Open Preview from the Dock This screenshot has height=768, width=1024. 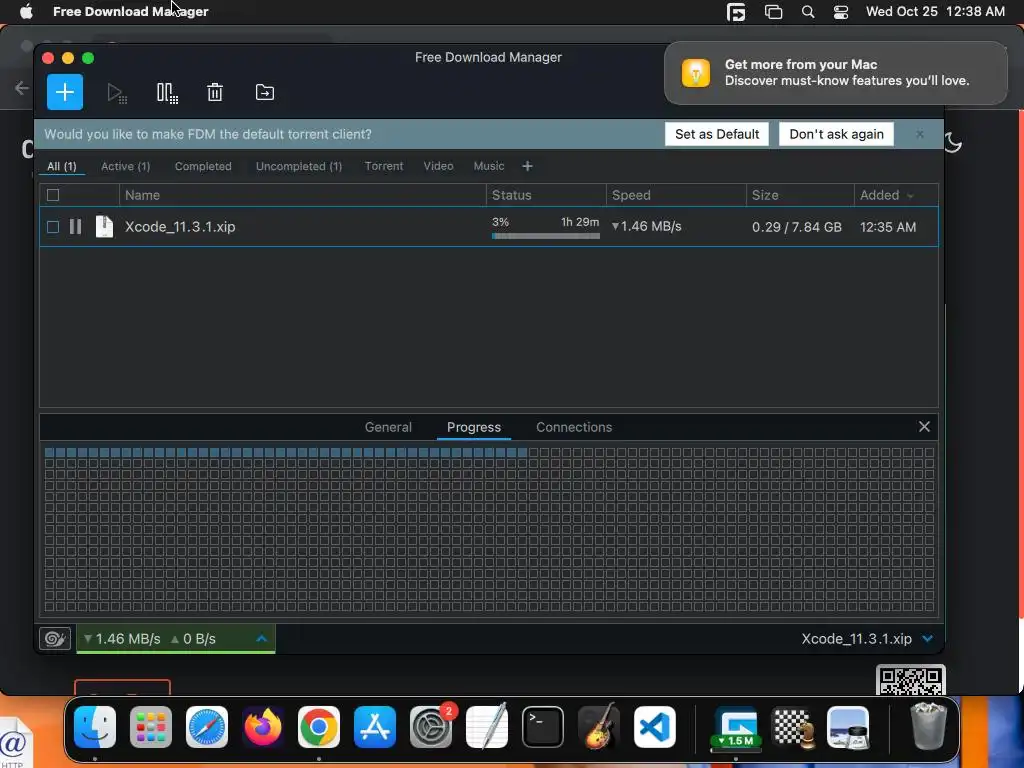tap(848, 727)
